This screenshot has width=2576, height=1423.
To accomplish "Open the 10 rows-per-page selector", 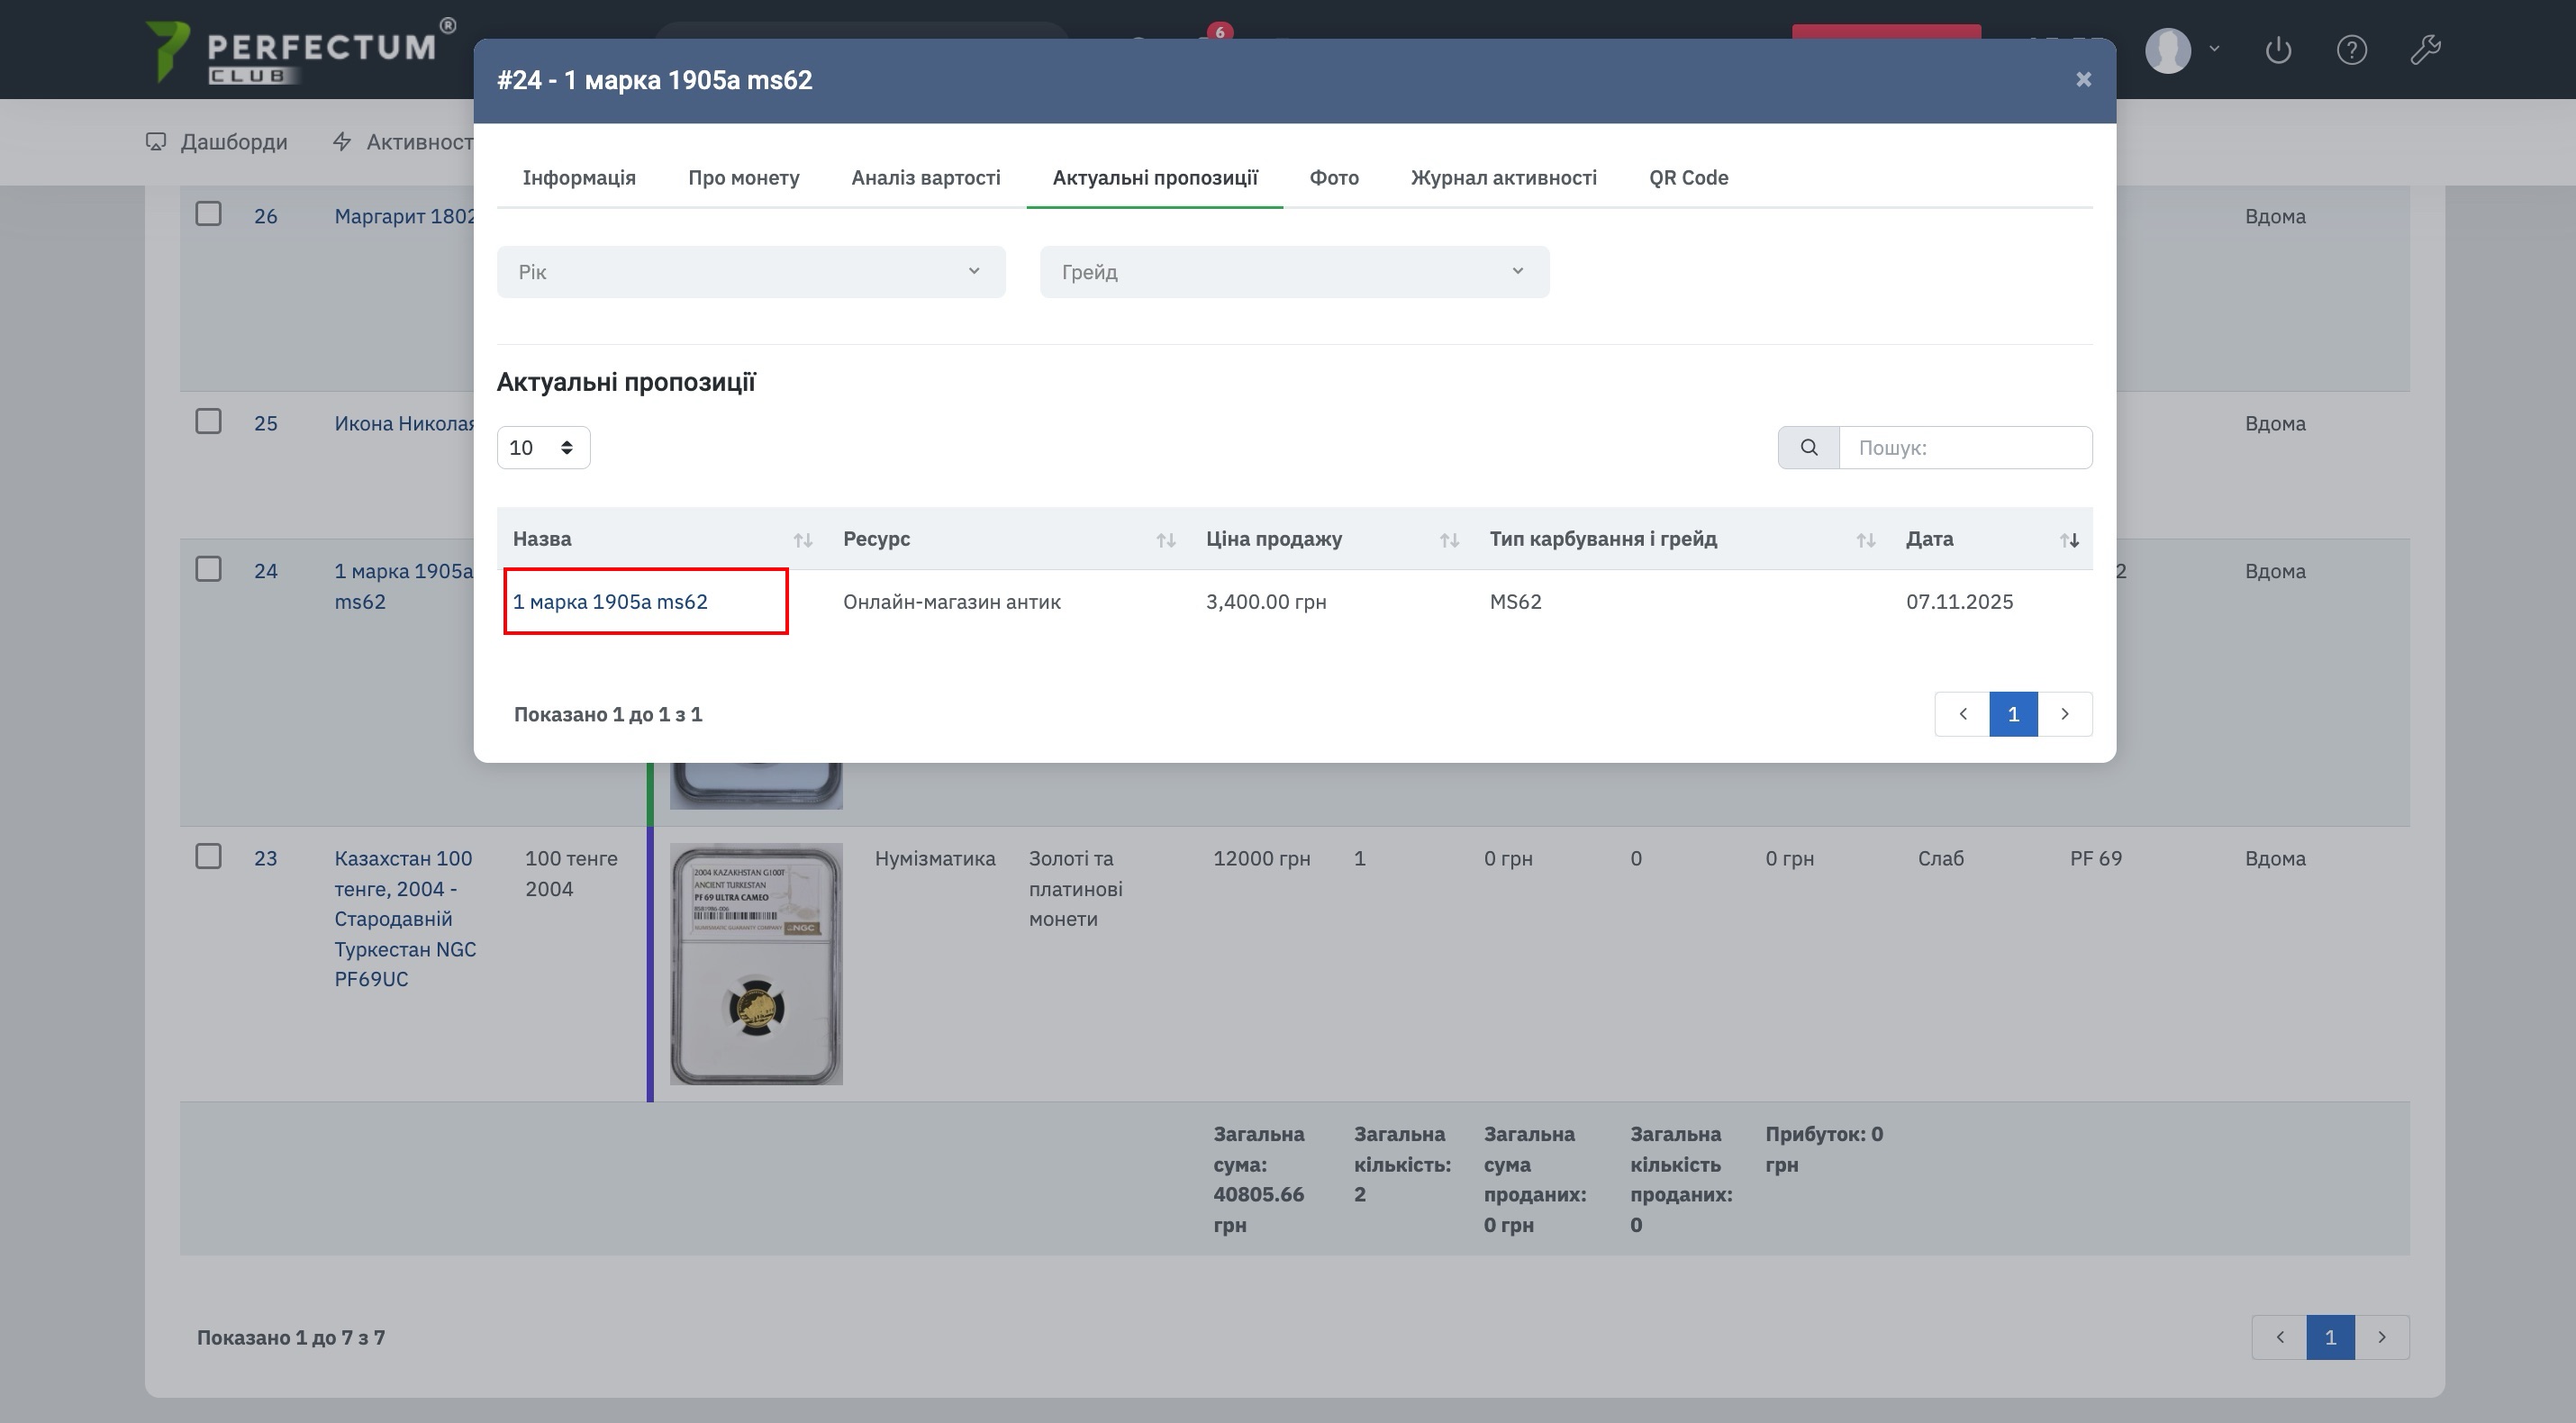I will (543, 447).
